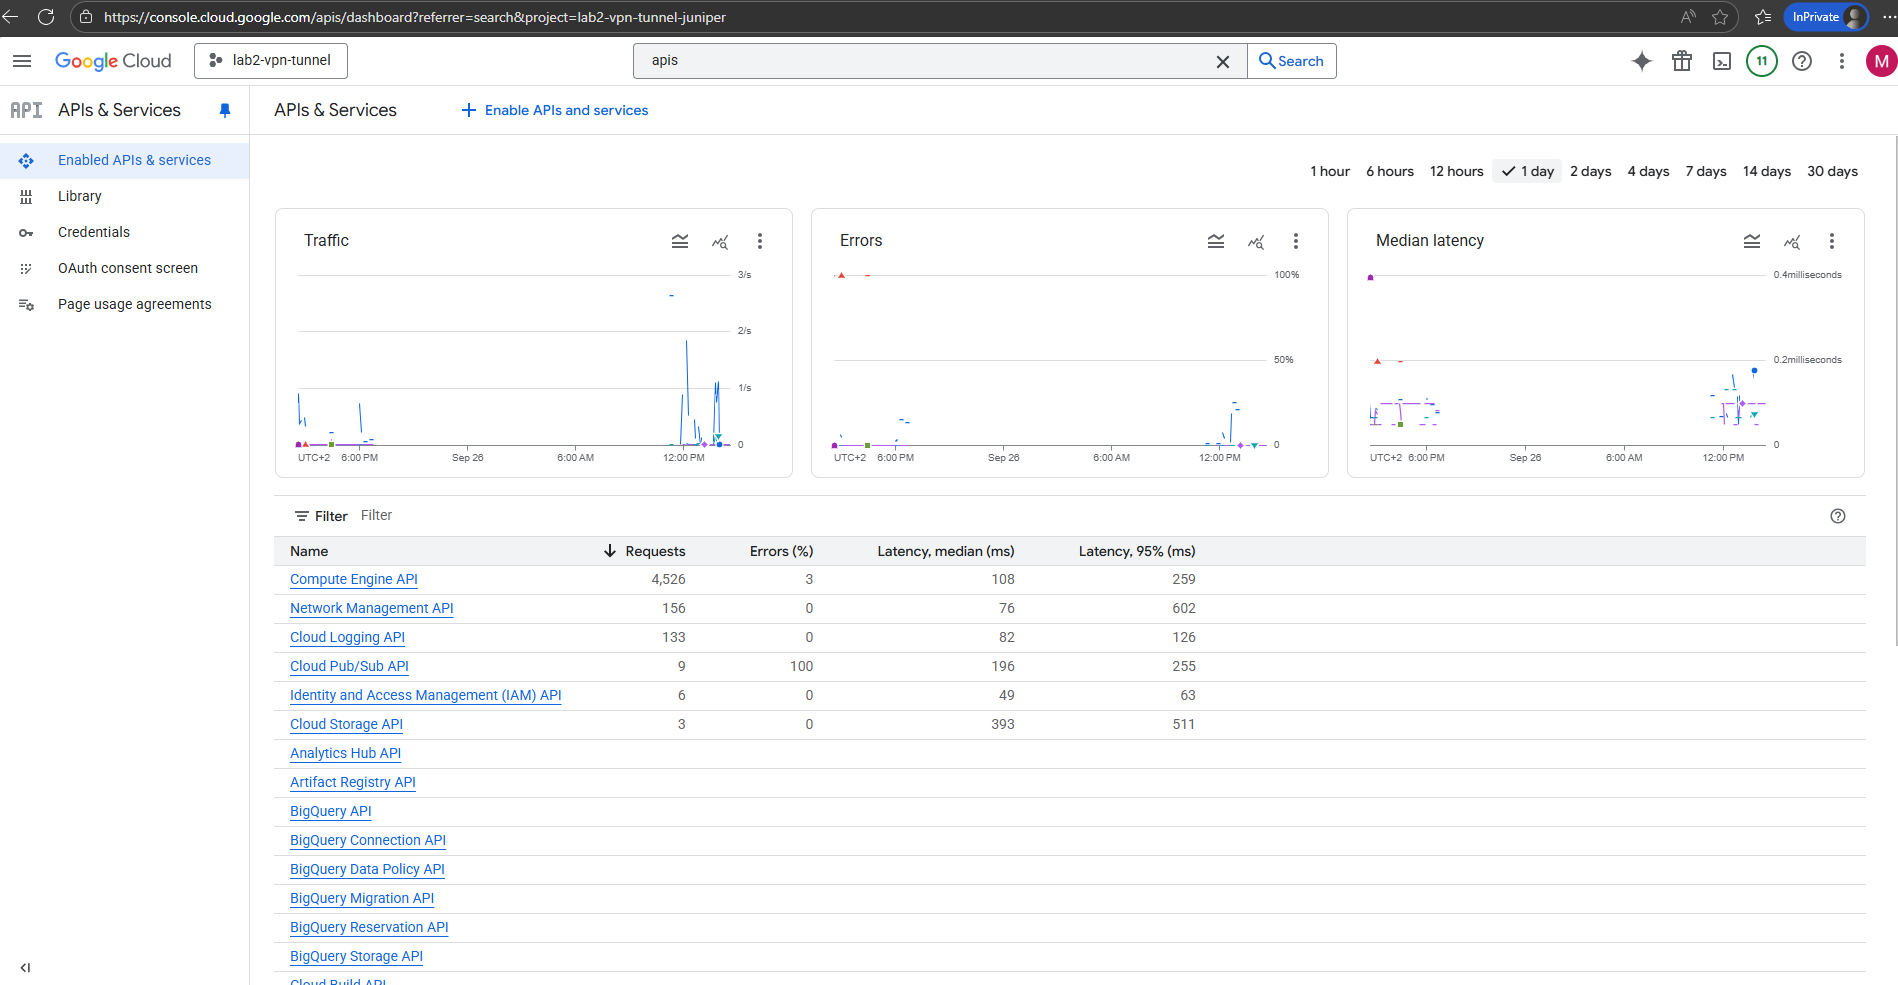This screenshot has height=985, width=1898.
Task: Select 12 hours time range
Action: [x=1456, y=171]
